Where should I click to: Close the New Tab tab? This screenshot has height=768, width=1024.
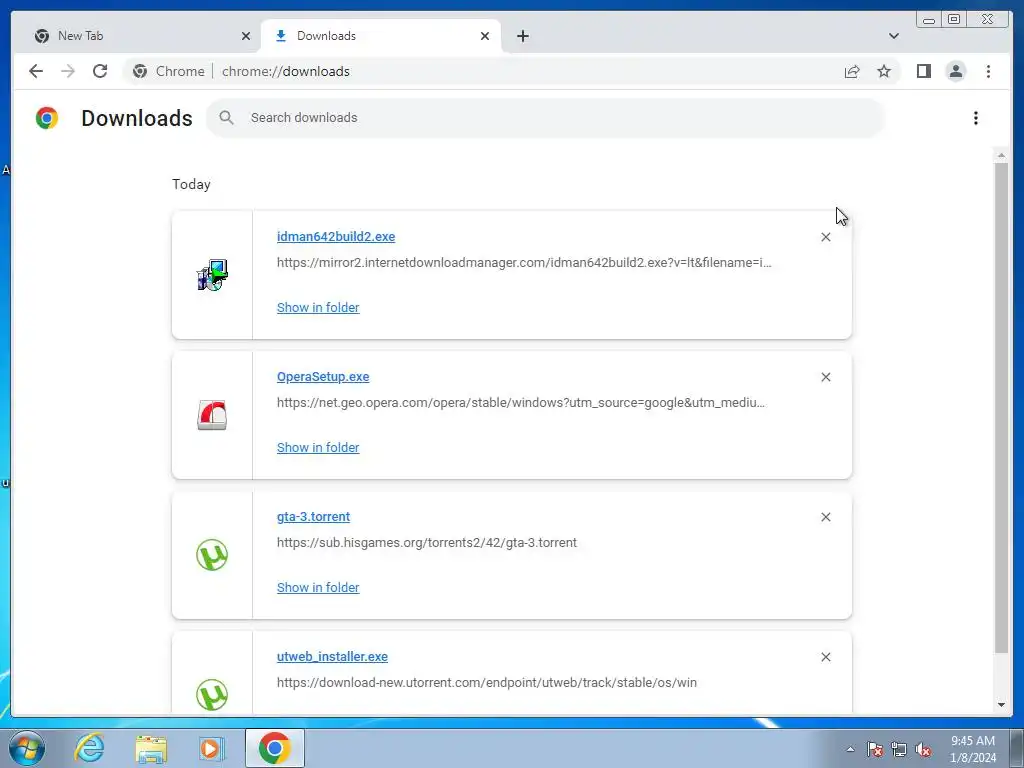coord(246,36)
